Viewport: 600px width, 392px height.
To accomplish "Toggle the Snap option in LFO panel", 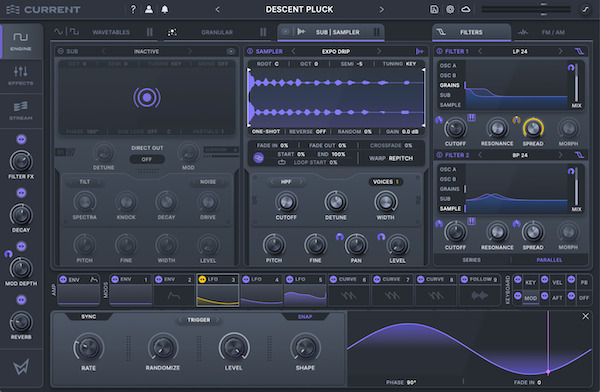I will tap(305, 317).
